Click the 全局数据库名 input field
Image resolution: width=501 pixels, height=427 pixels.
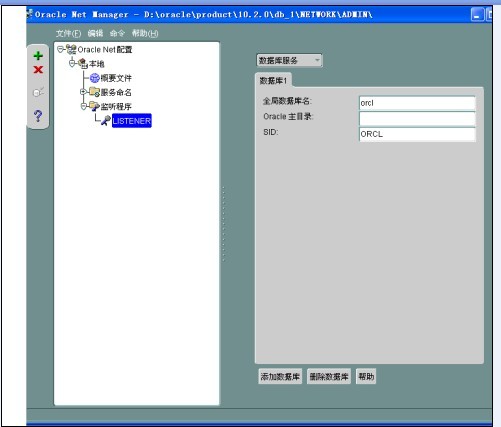click(x=417, y=103)
